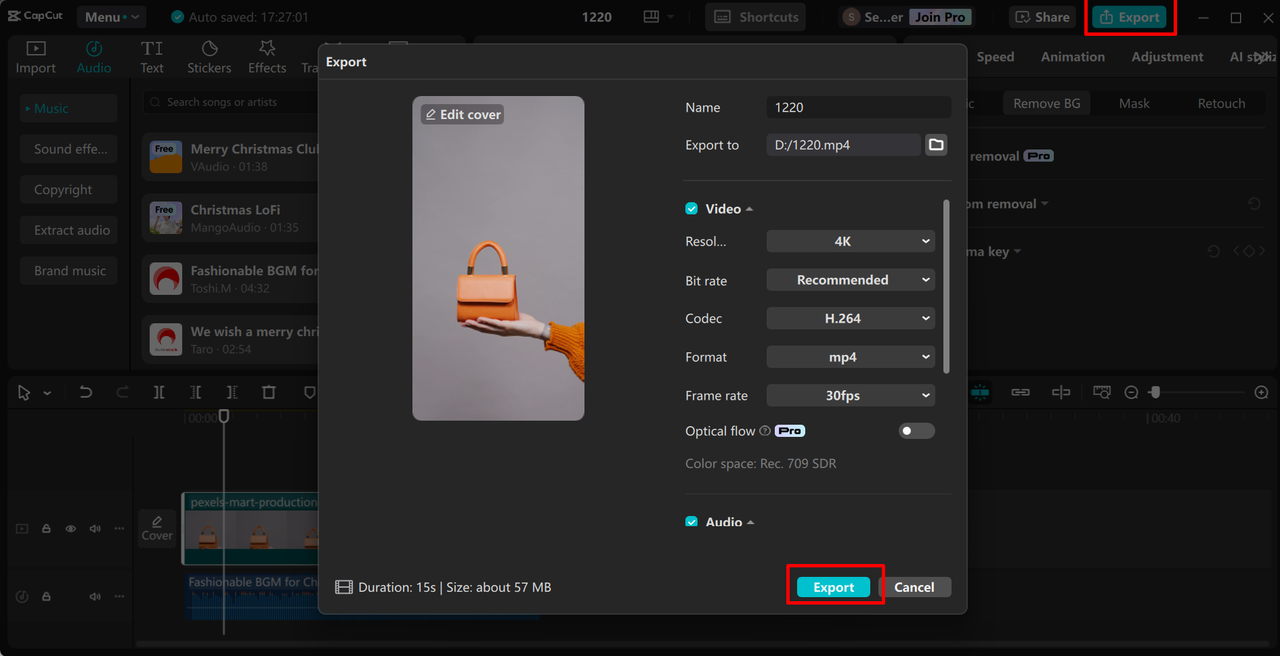The image size is (1280, 656).
Task: Switch to the Audio tab
Action: 94,56
